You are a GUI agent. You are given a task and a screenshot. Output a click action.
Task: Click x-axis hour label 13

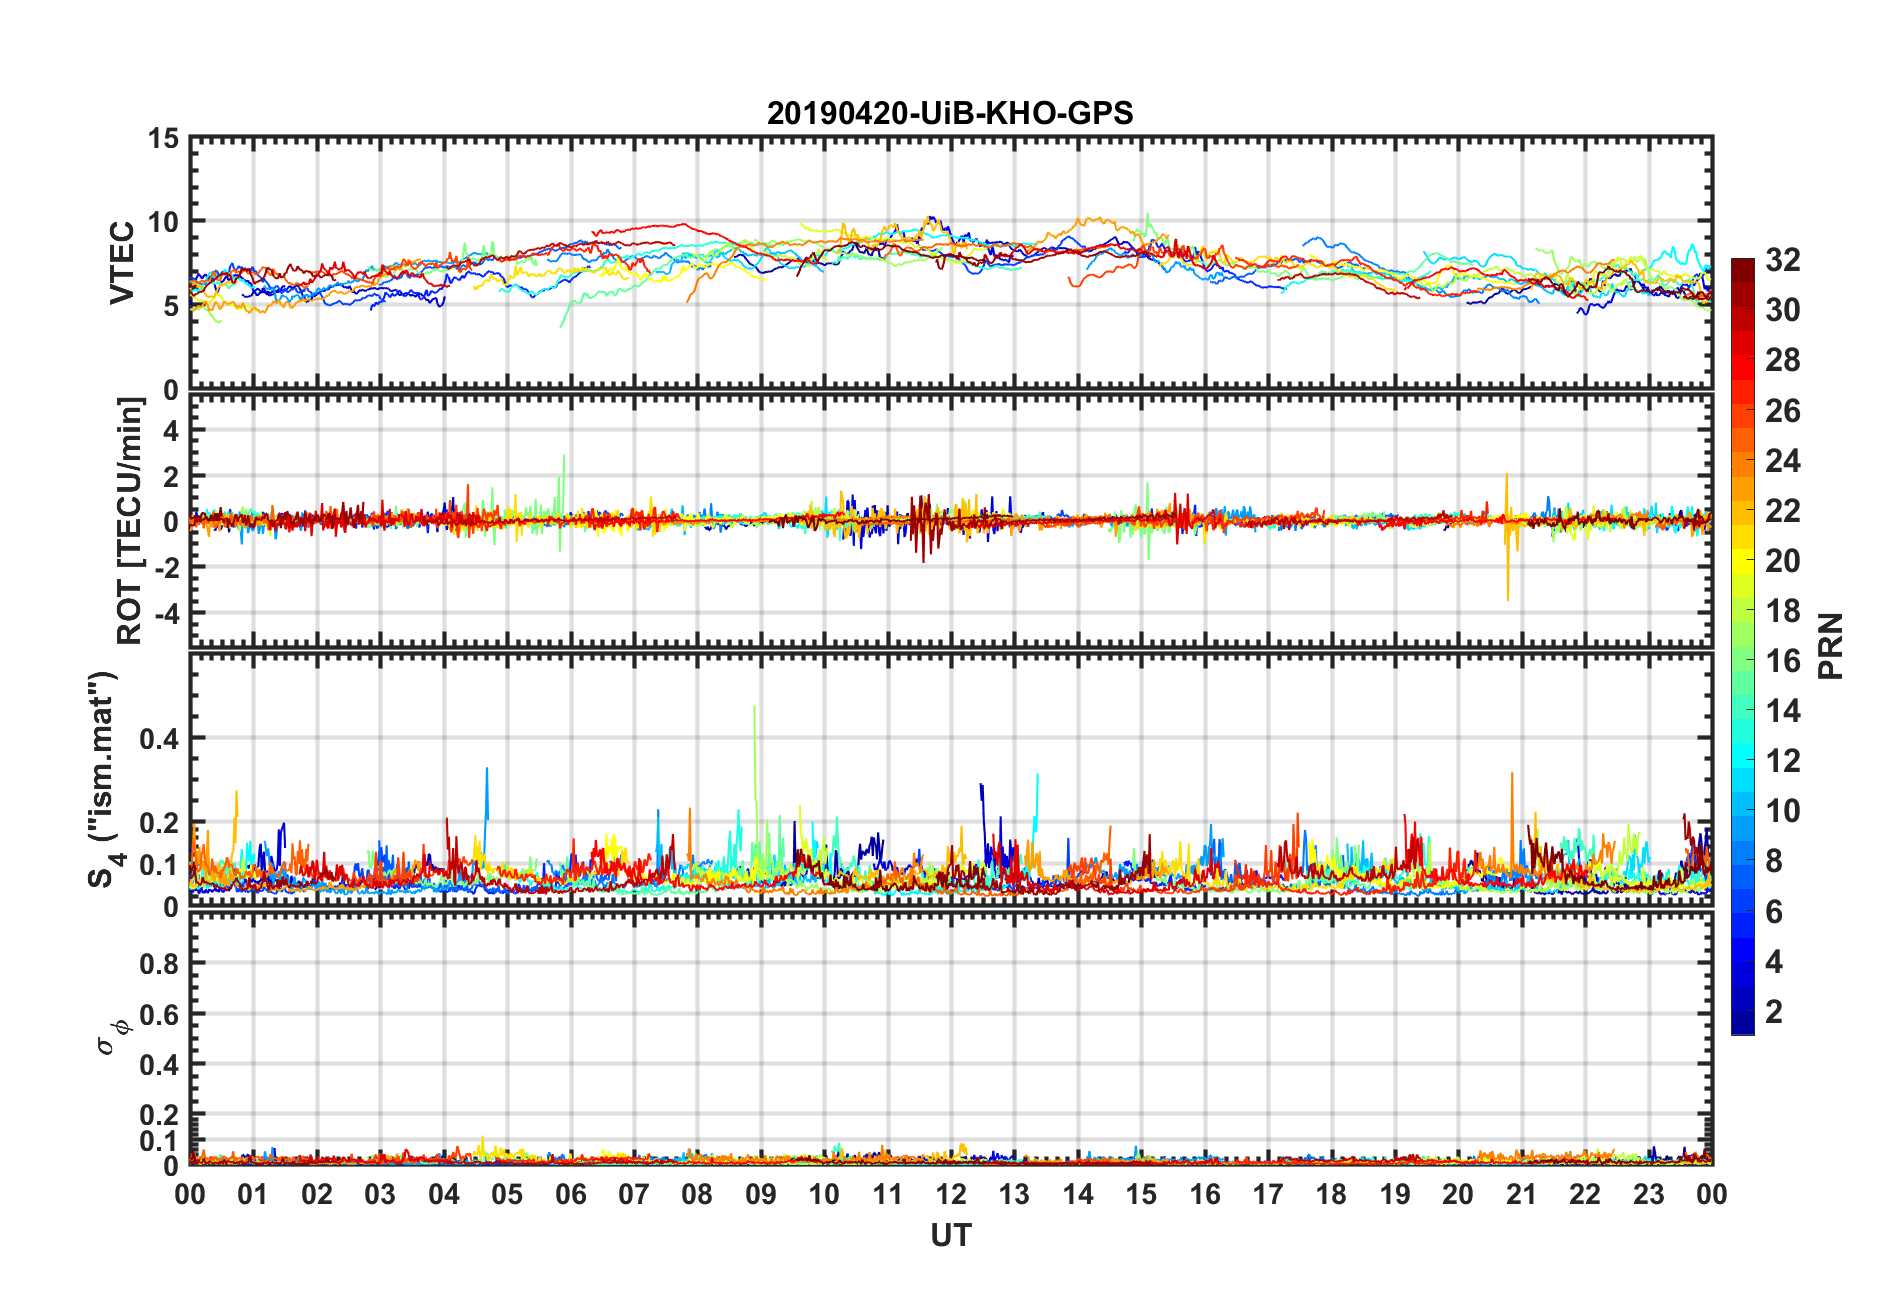(x=1014, y=1194)
